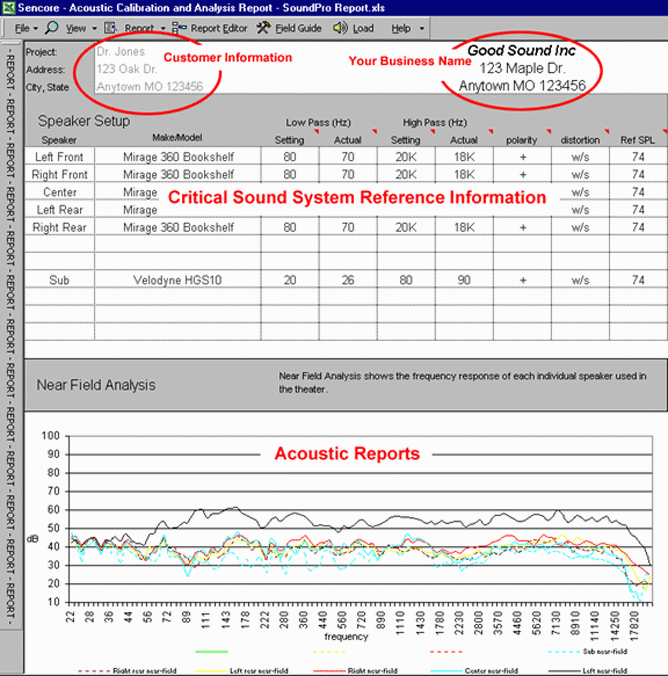
Task: Click the vertical REPORT sidebar strip
Action: [11, 336]
